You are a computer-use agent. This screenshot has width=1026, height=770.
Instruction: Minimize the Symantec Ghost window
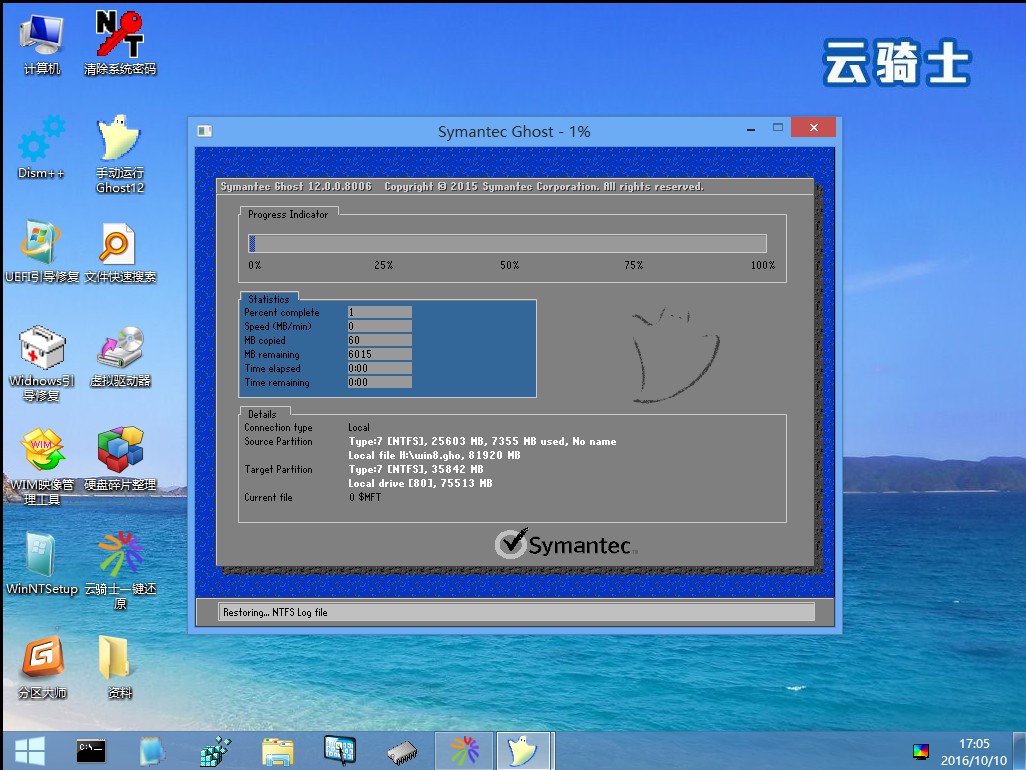751,129
